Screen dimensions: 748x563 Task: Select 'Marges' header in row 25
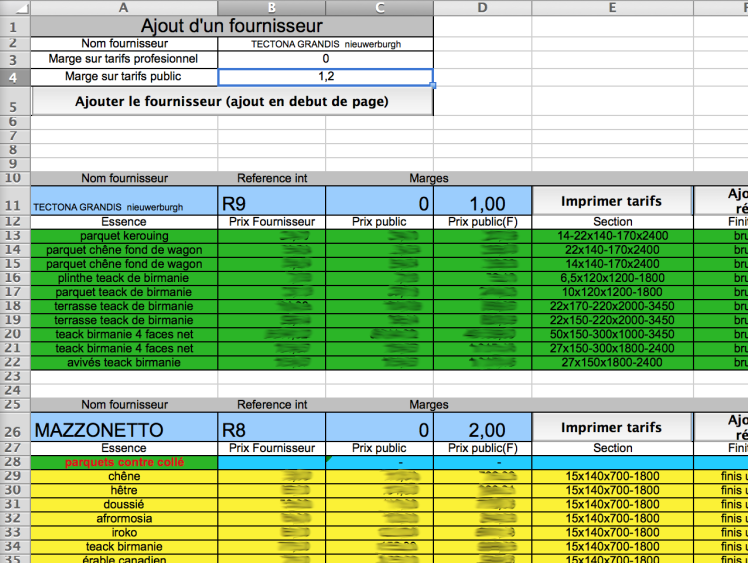coord(428,405)
